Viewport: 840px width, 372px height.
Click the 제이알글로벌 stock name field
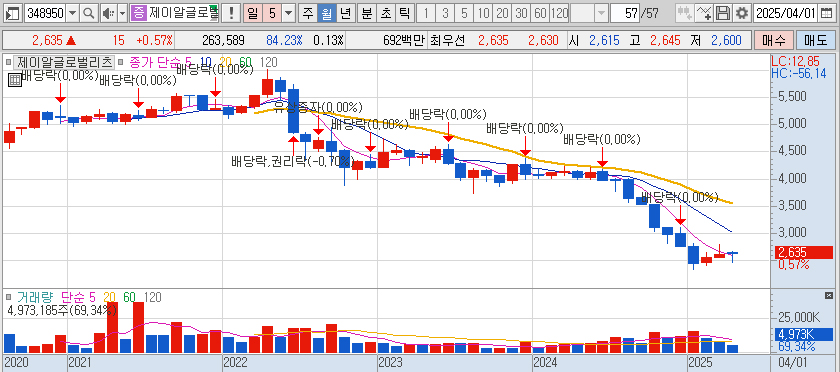[183, 13]
